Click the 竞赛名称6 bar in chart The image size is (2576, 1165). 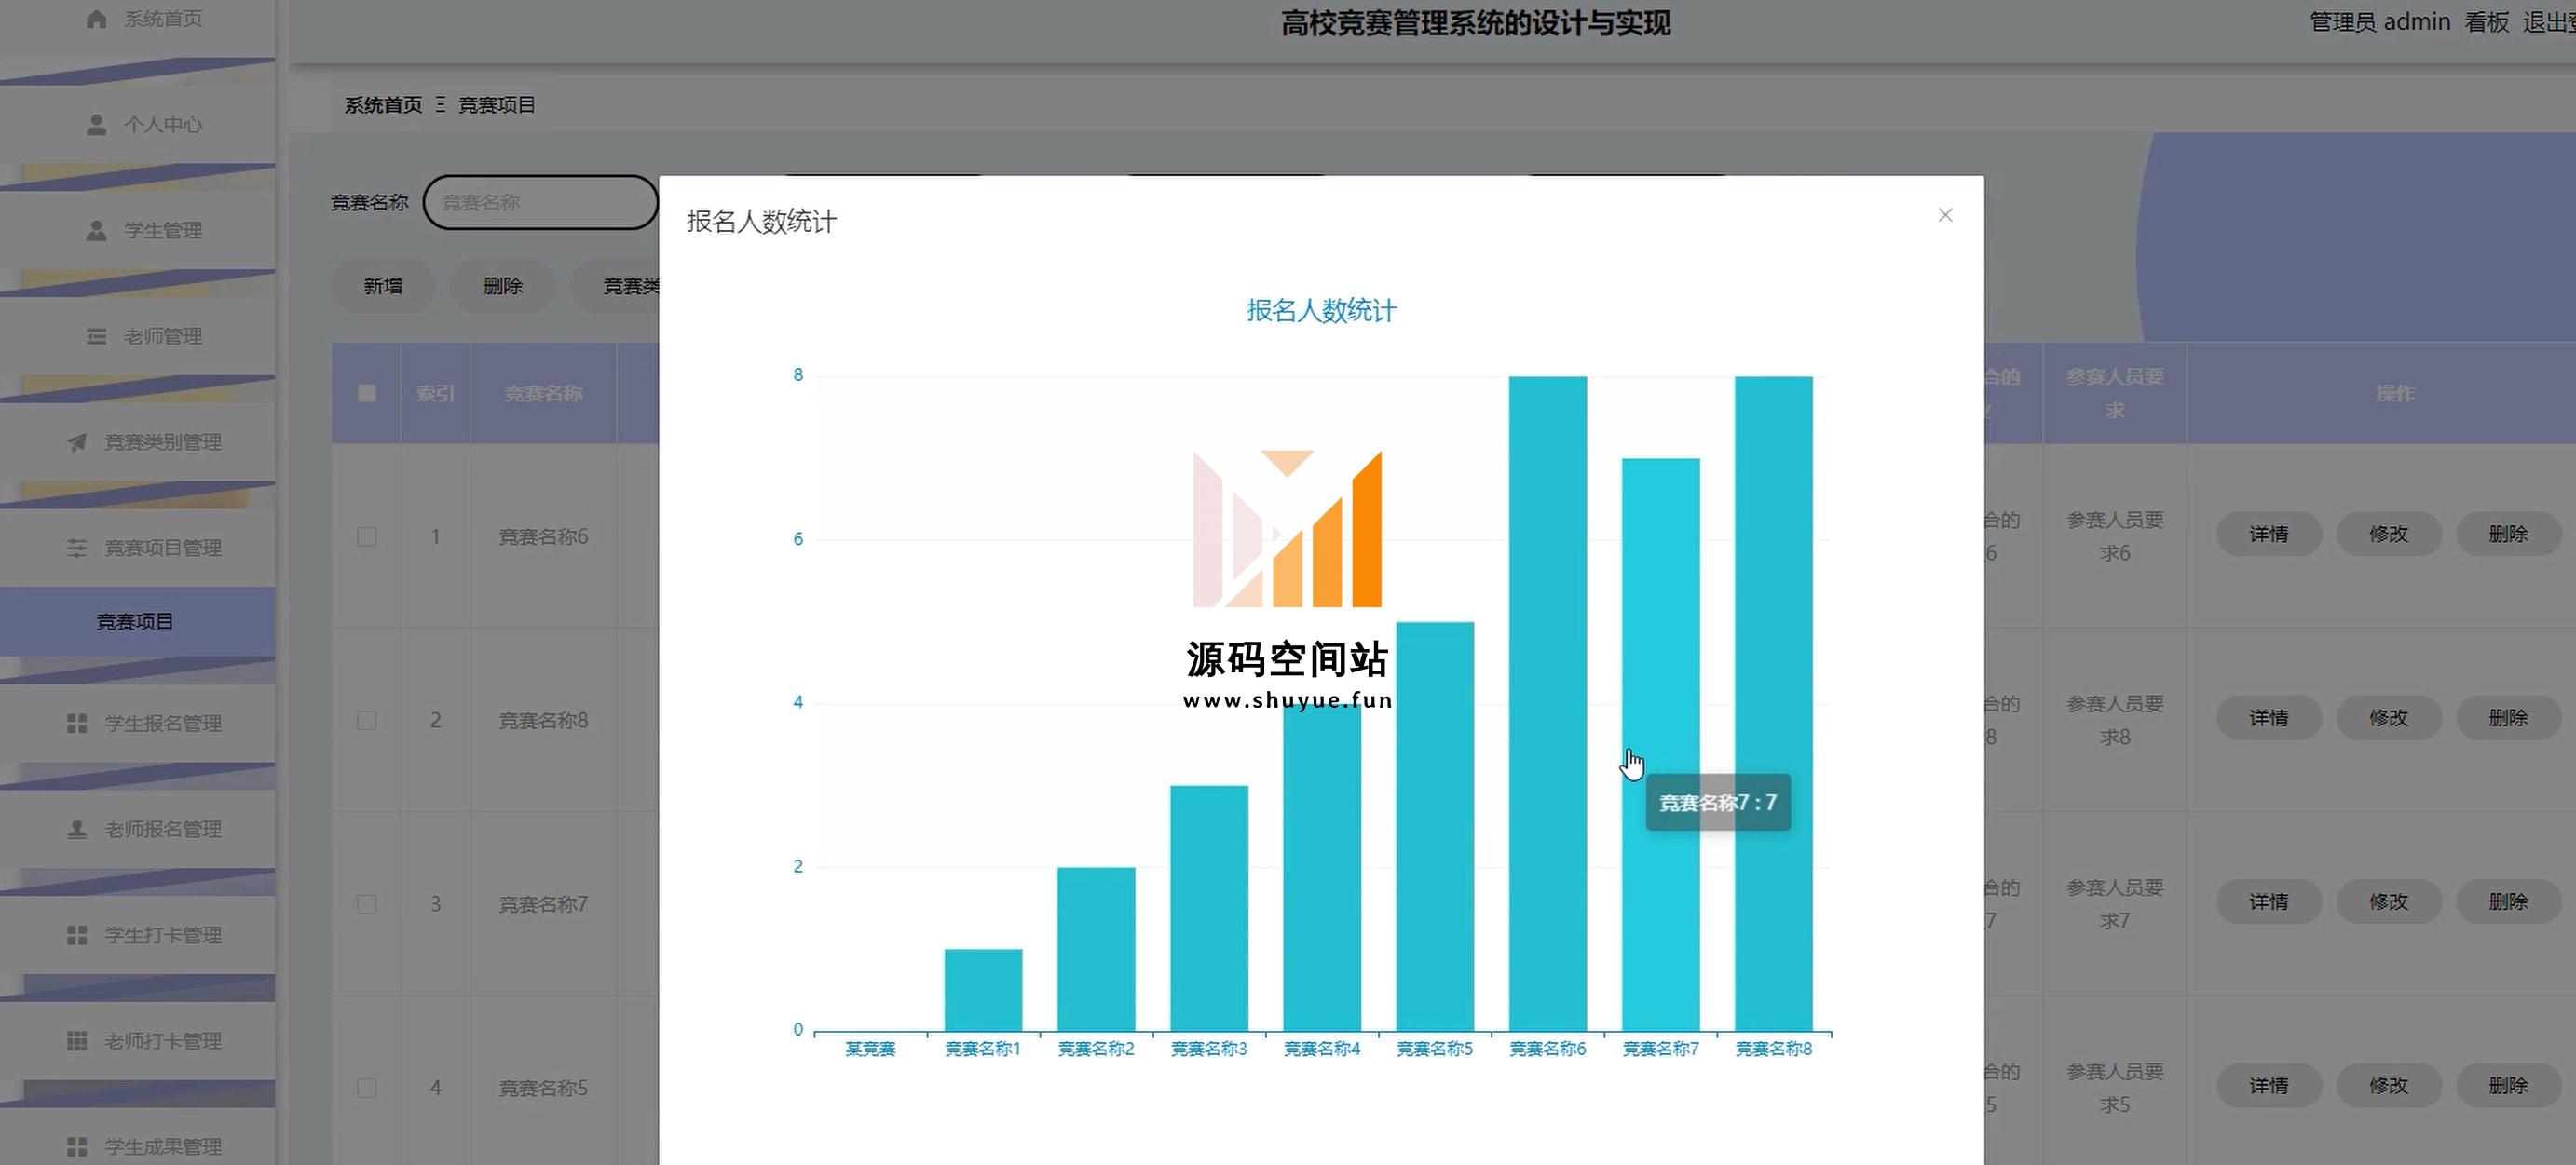pos(1548,704)
